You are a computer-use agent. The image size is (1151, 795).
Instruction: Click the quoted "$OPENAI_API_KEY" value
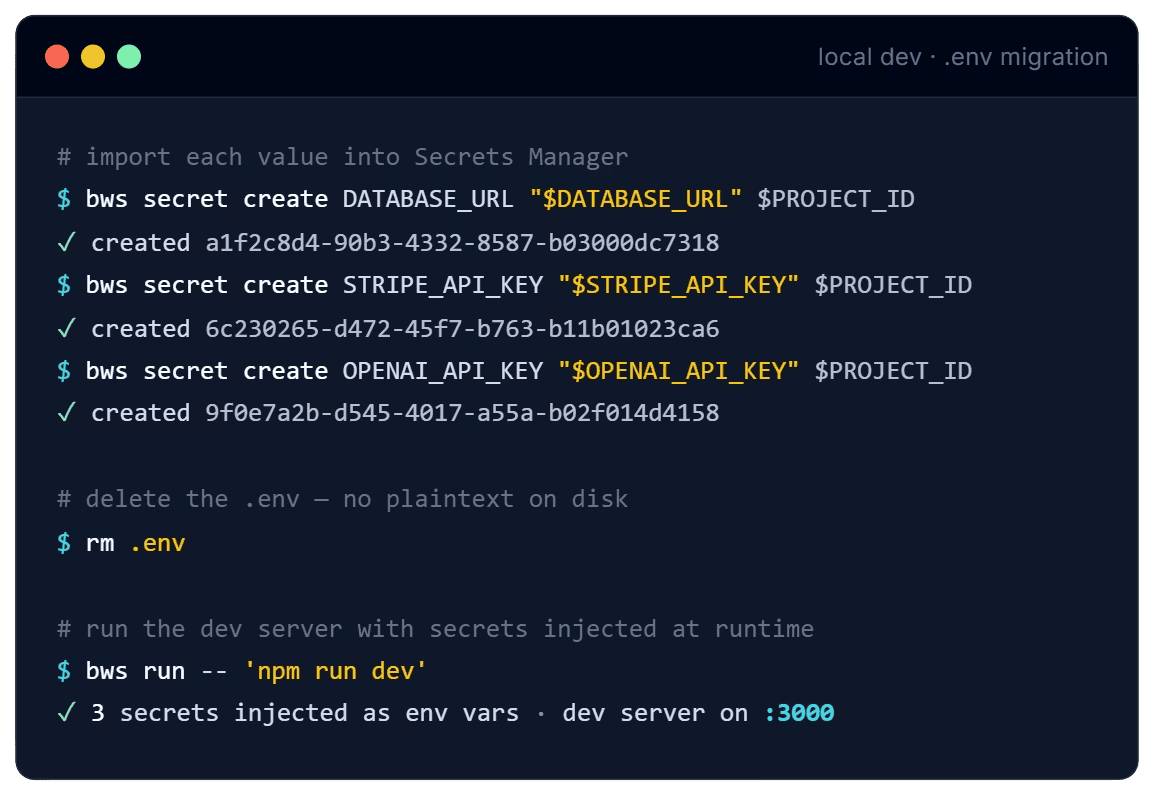[678, 371]
